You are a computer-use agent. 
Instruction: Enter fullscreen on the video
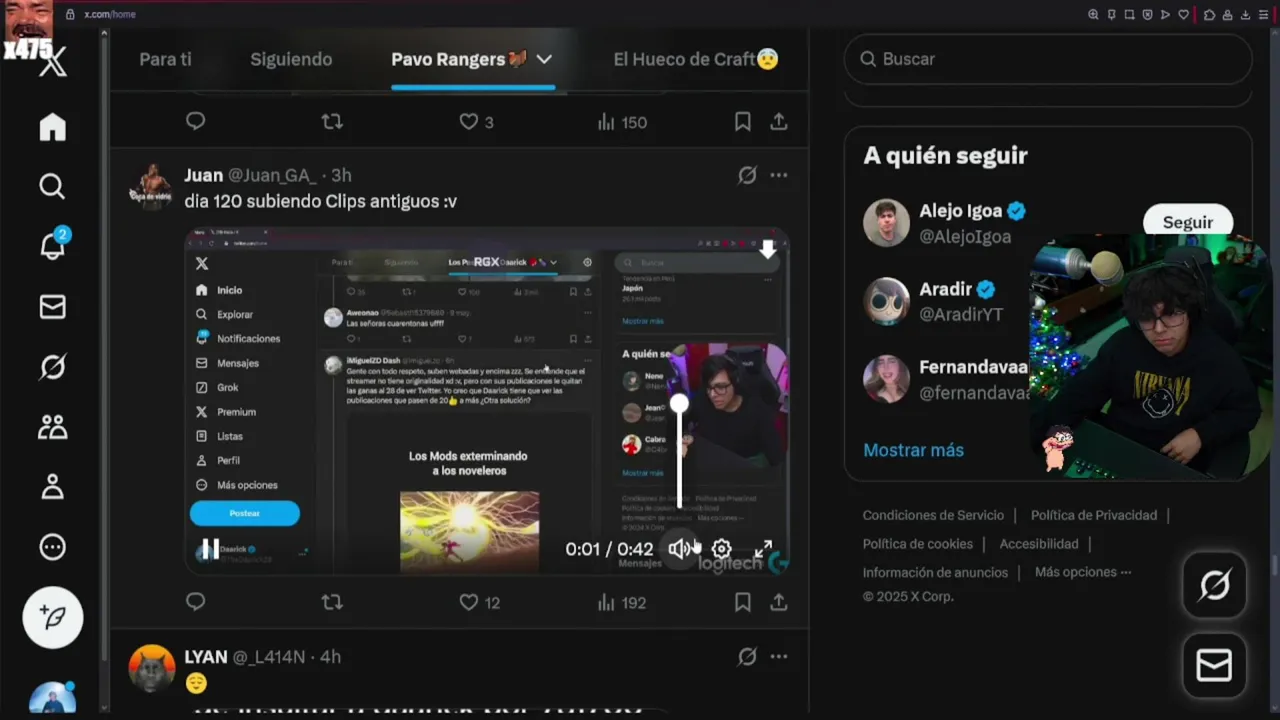coord(763,548)
